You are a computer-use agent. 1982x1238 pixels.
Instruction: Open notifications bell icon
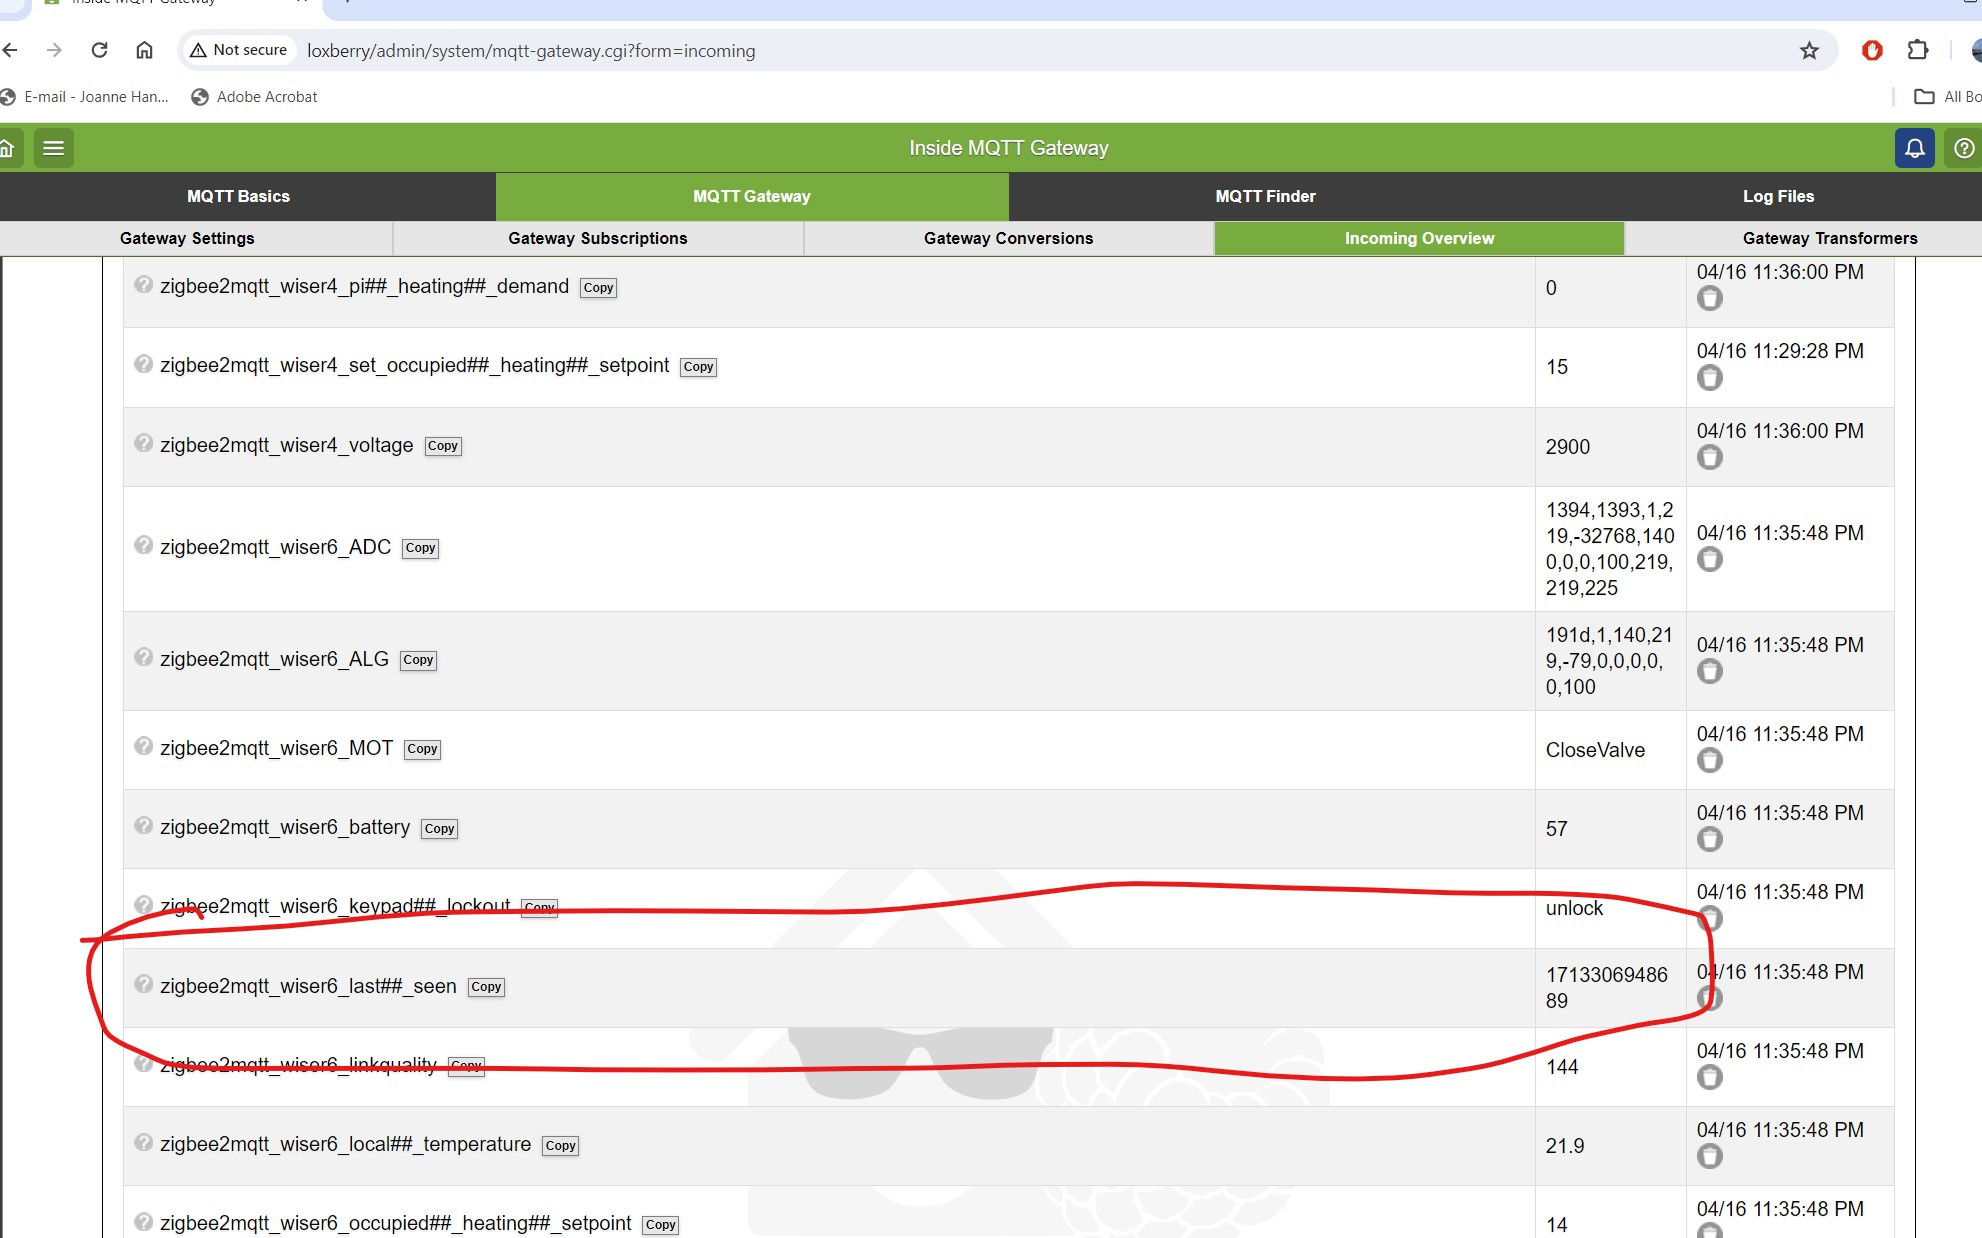(1914, 148)
